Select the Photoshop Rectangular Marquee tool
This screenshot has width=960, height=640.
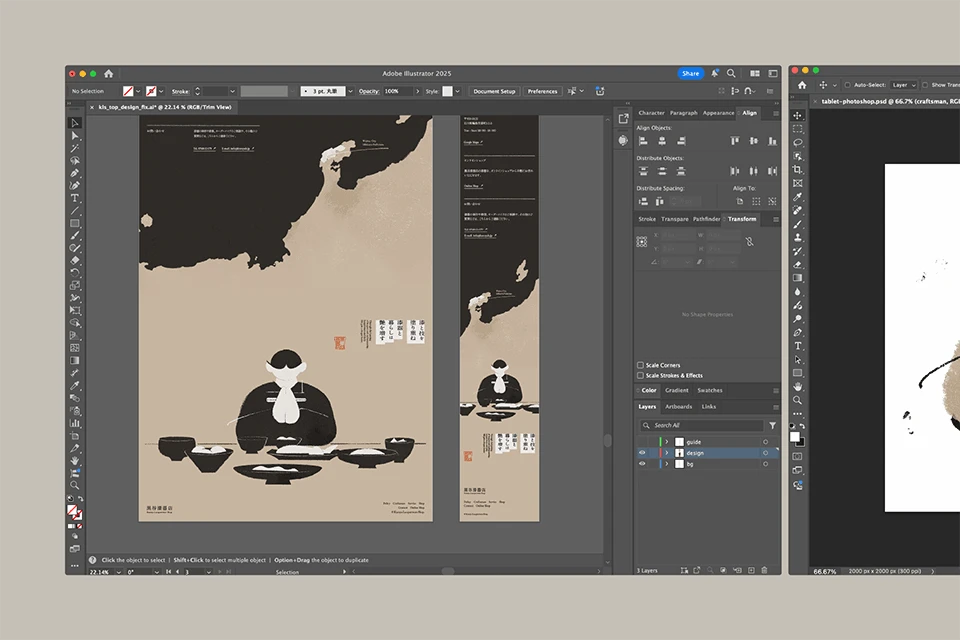(x=798, y=129)
